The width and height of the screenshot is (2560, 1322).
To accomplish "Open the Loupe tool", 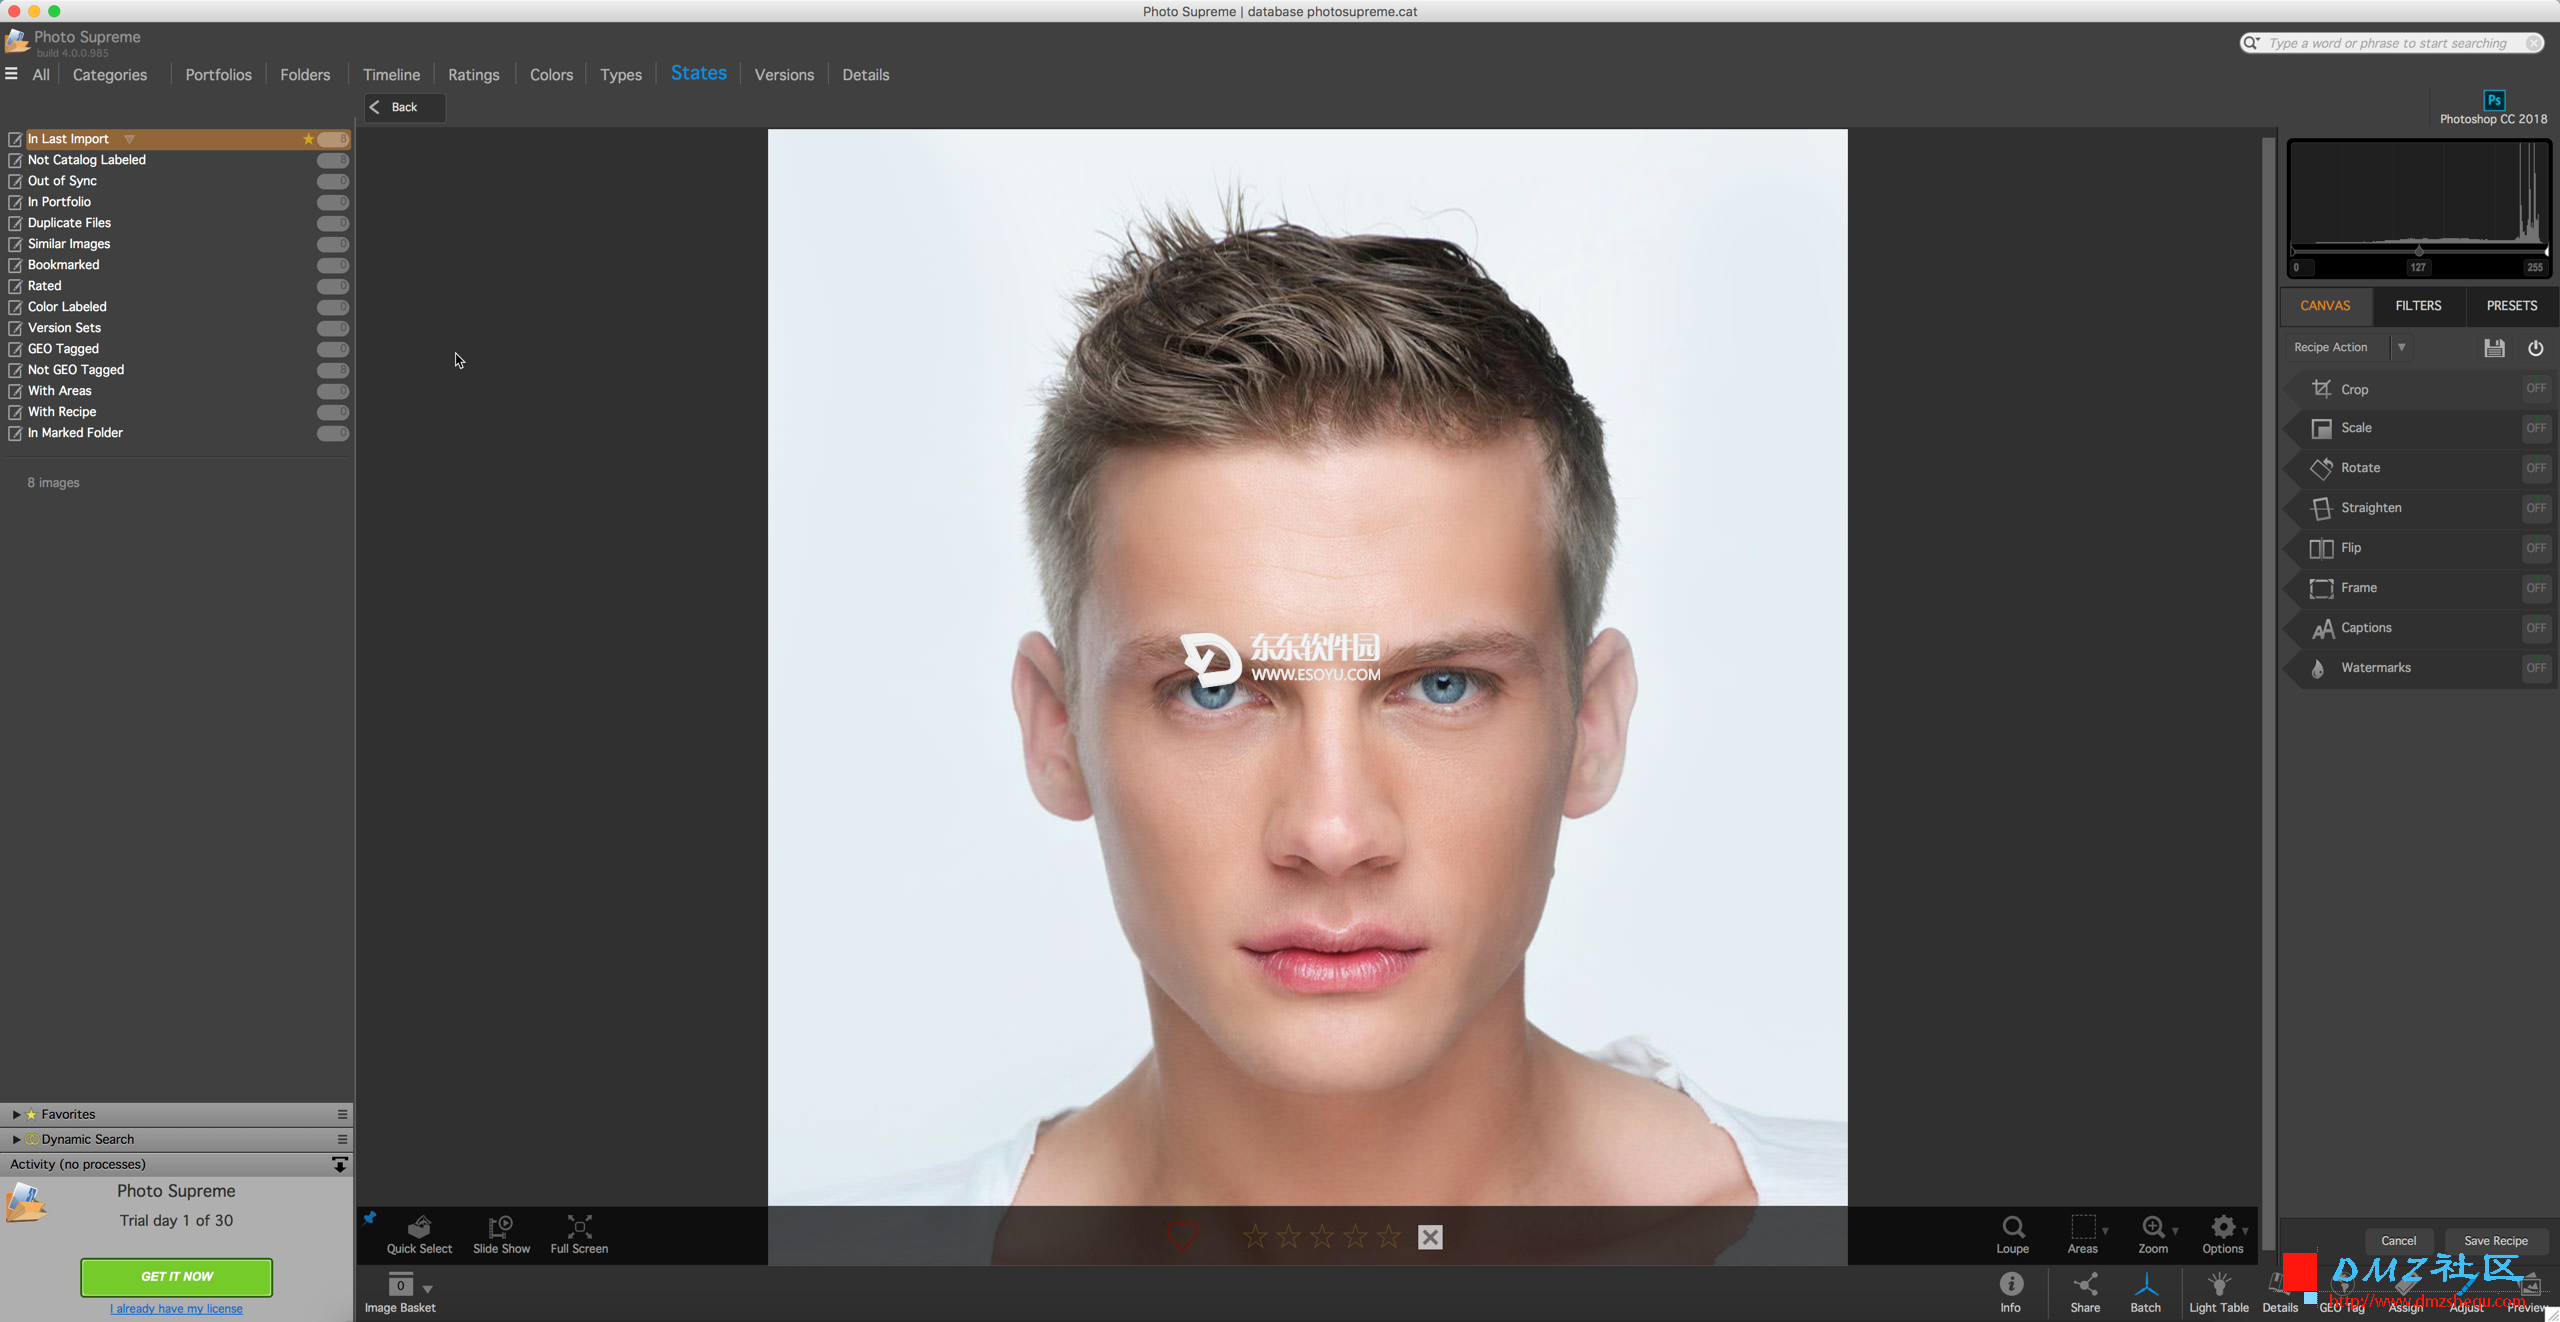I will pos(2012,1234).
